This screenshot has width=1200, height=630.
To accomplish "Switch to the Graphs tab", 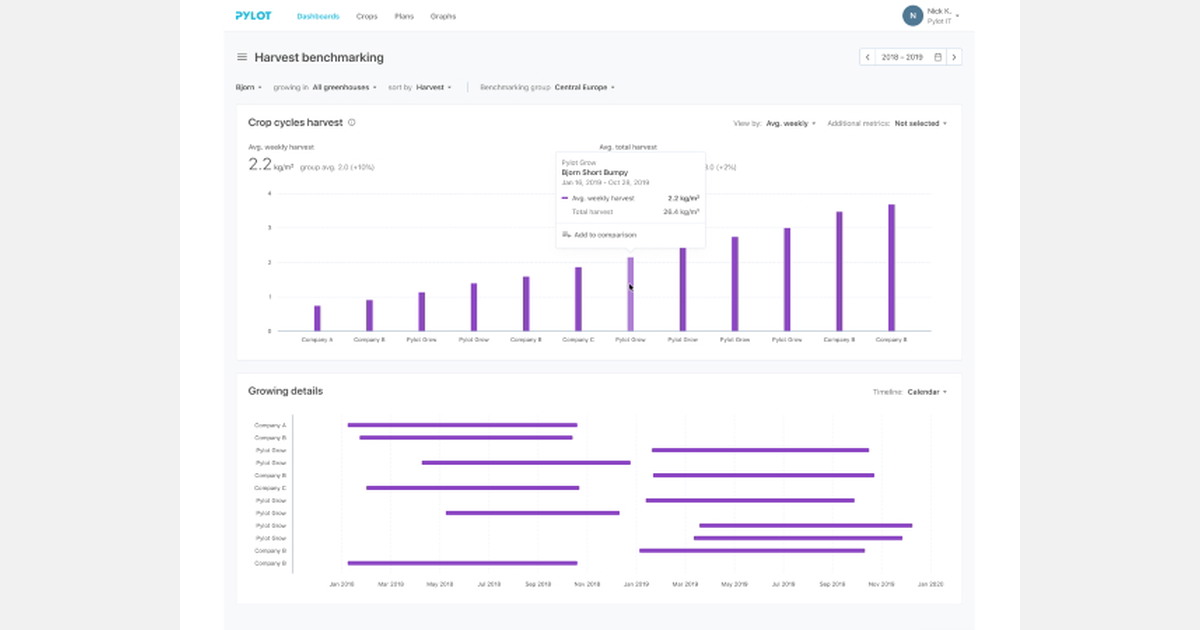I will [x=443, y=16].
